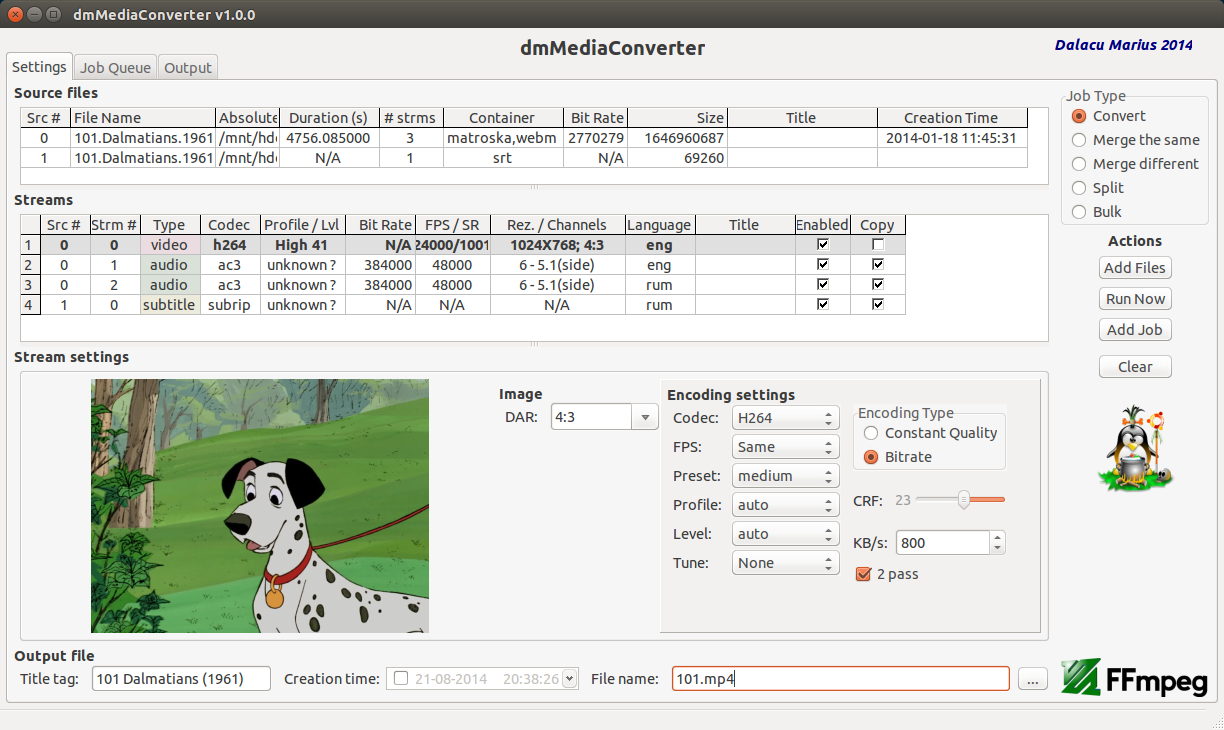Click the Add Job button
This screenshot has height=730, width=1224.
(1135, 330)
